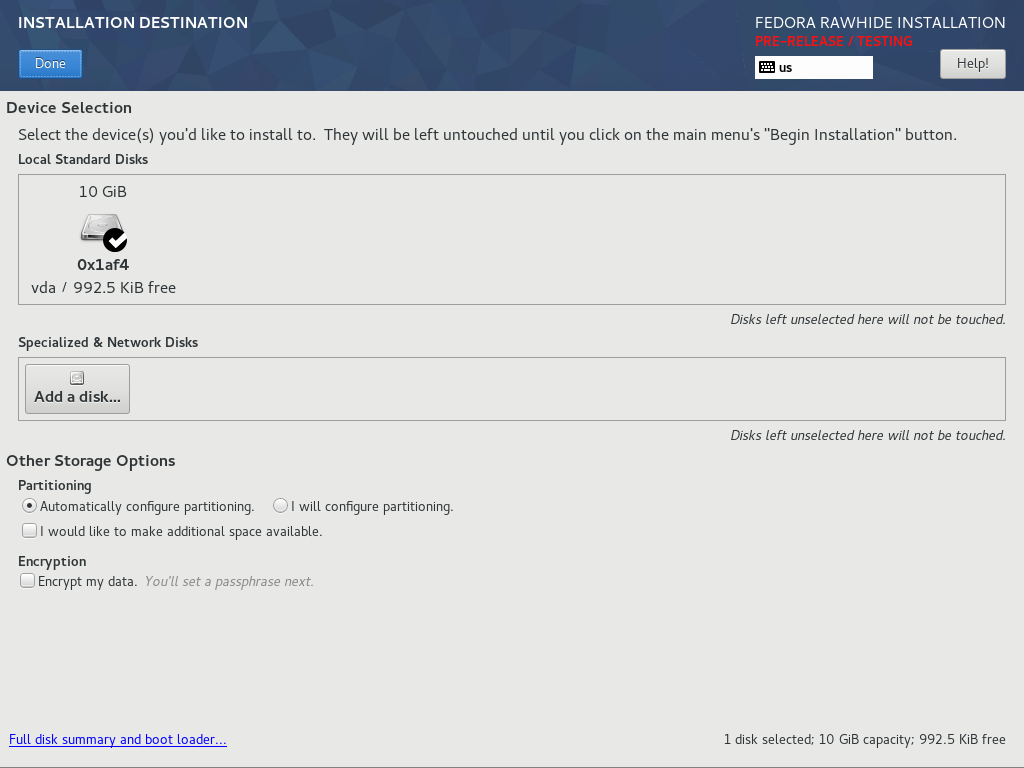Click the small disk icon above Add a disk

click(x=77, y=377)
